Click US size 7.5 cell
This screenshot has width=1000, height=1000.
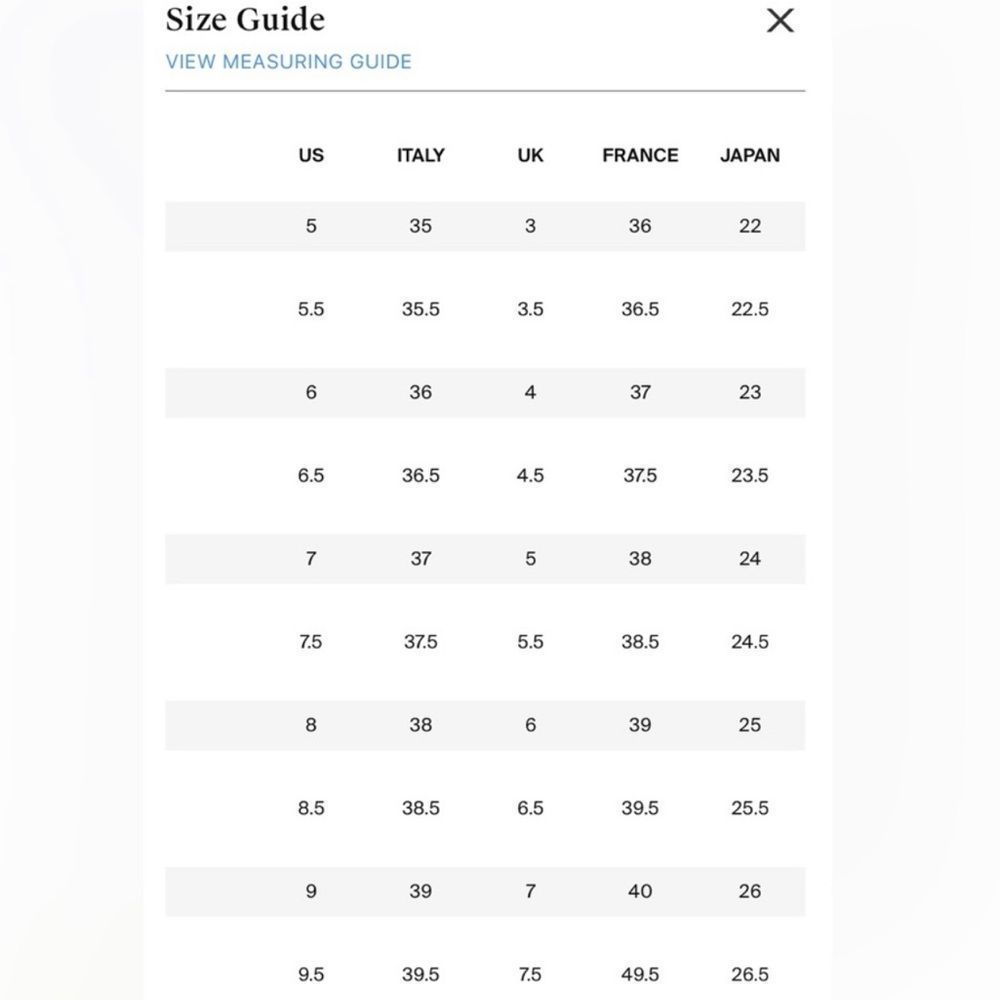(311, 642)
